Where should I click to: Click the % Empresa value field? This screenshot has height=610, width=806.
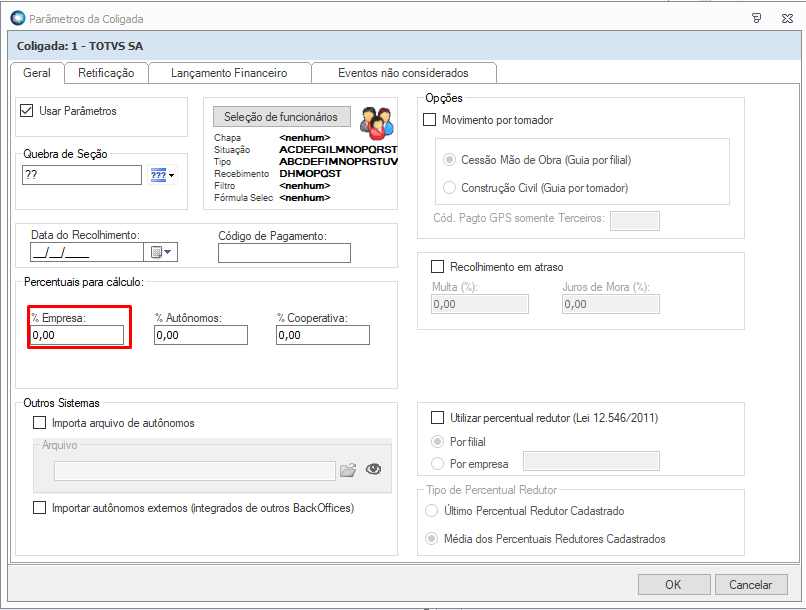[x=77, y=335]
